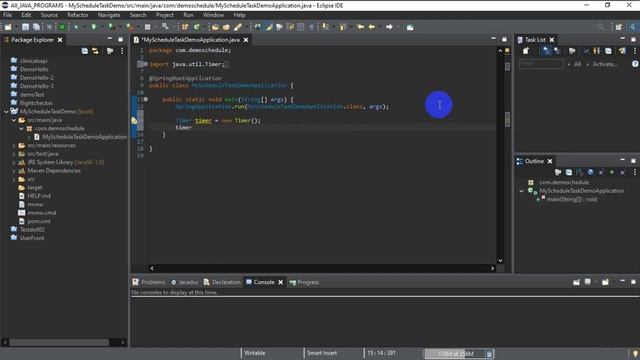Image resolution: width=640 pixels, height=360 pixels.
Task: Open the Project menu
Action: (x=165, y=15)
